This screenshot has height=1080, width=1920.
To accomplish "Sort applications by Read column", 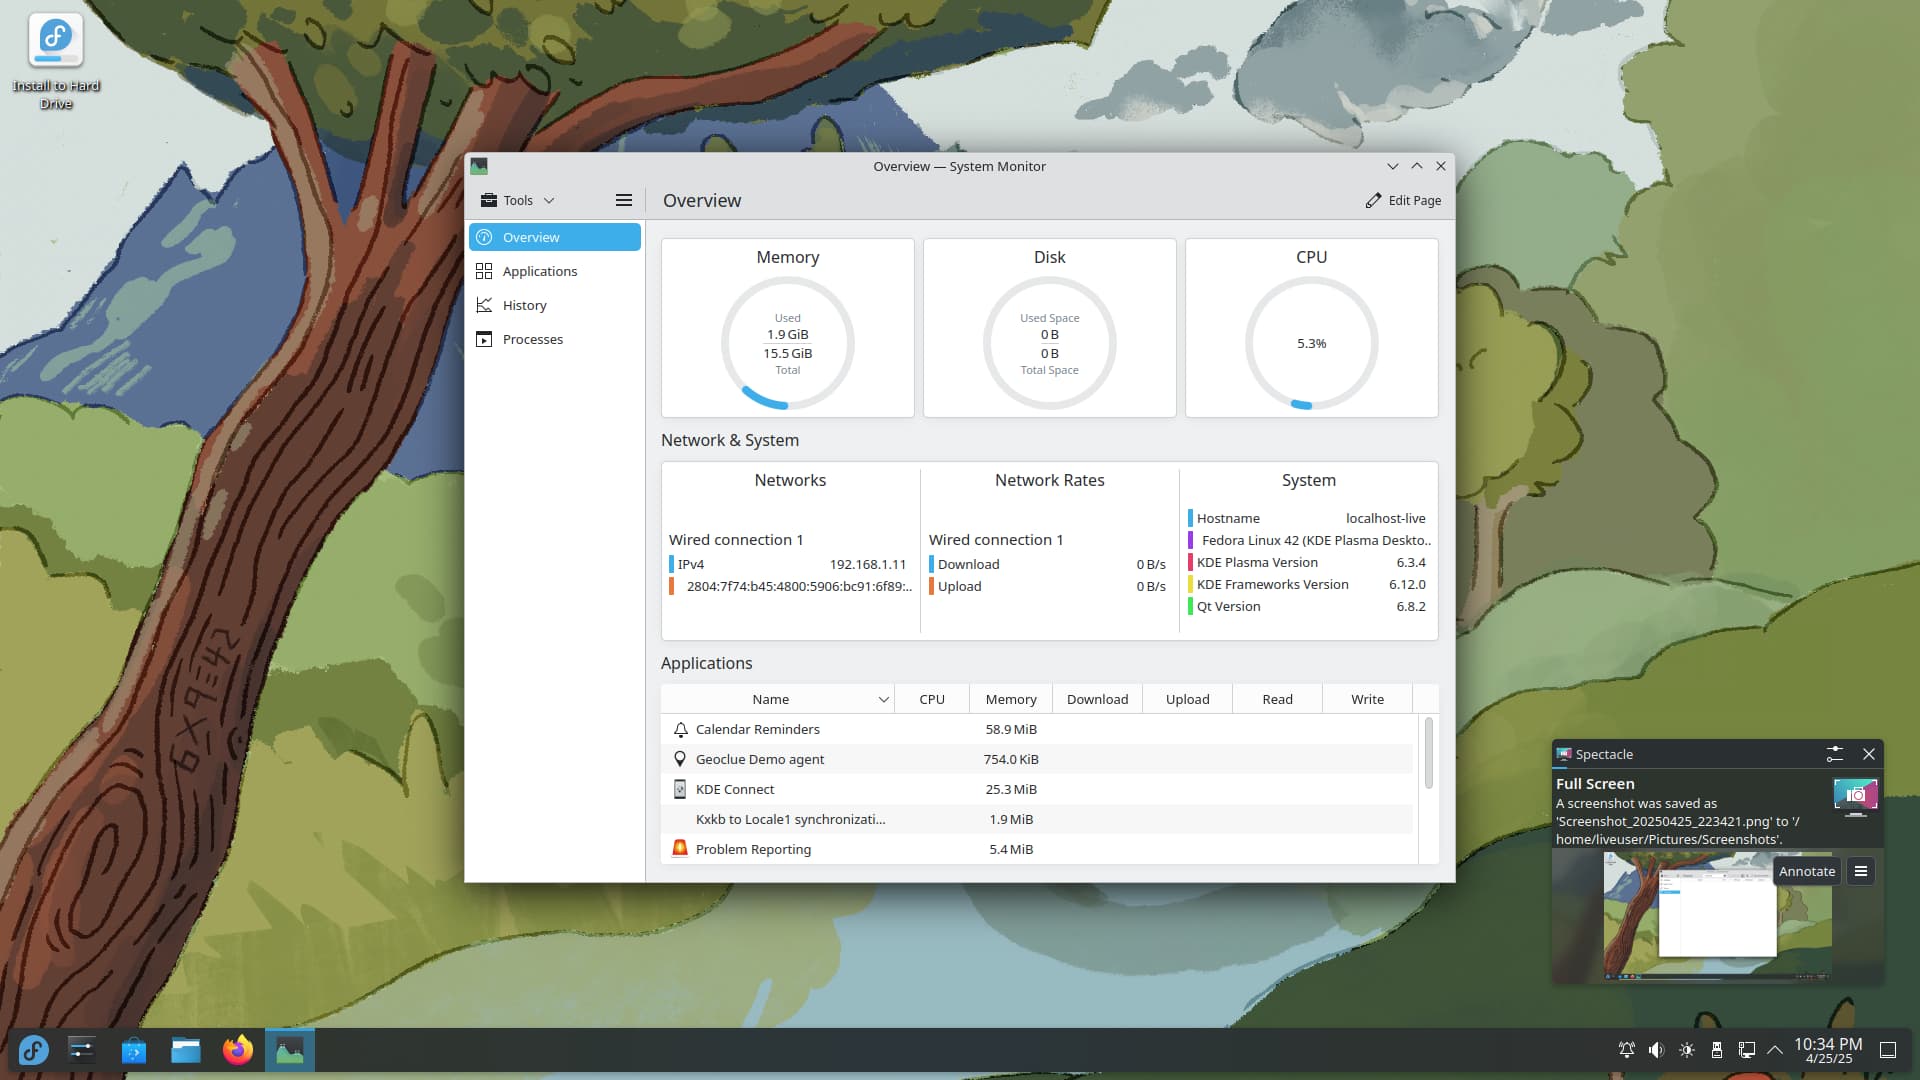I will coord(1277,699).
